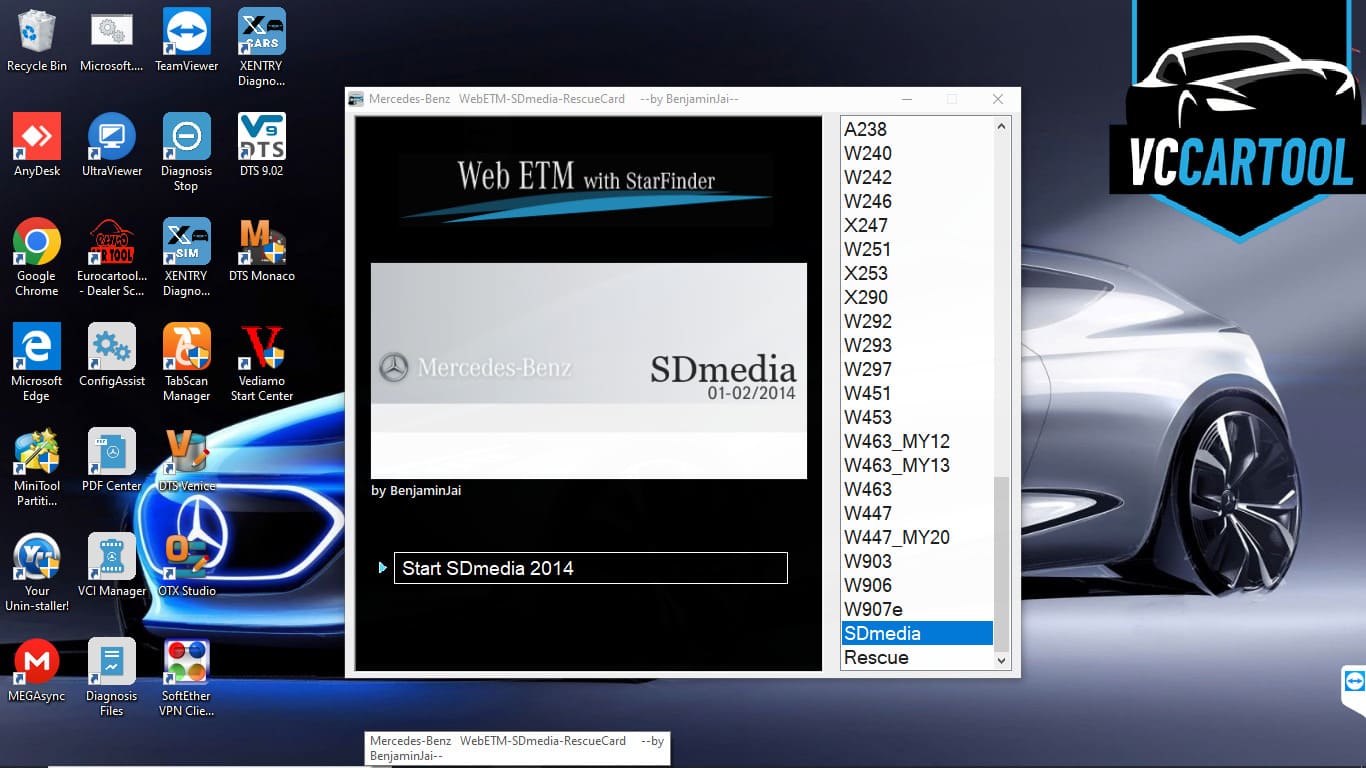Close the WebETM-SDmedia-RescueCard window
The image size is (1366, 768).
(997, 99)
